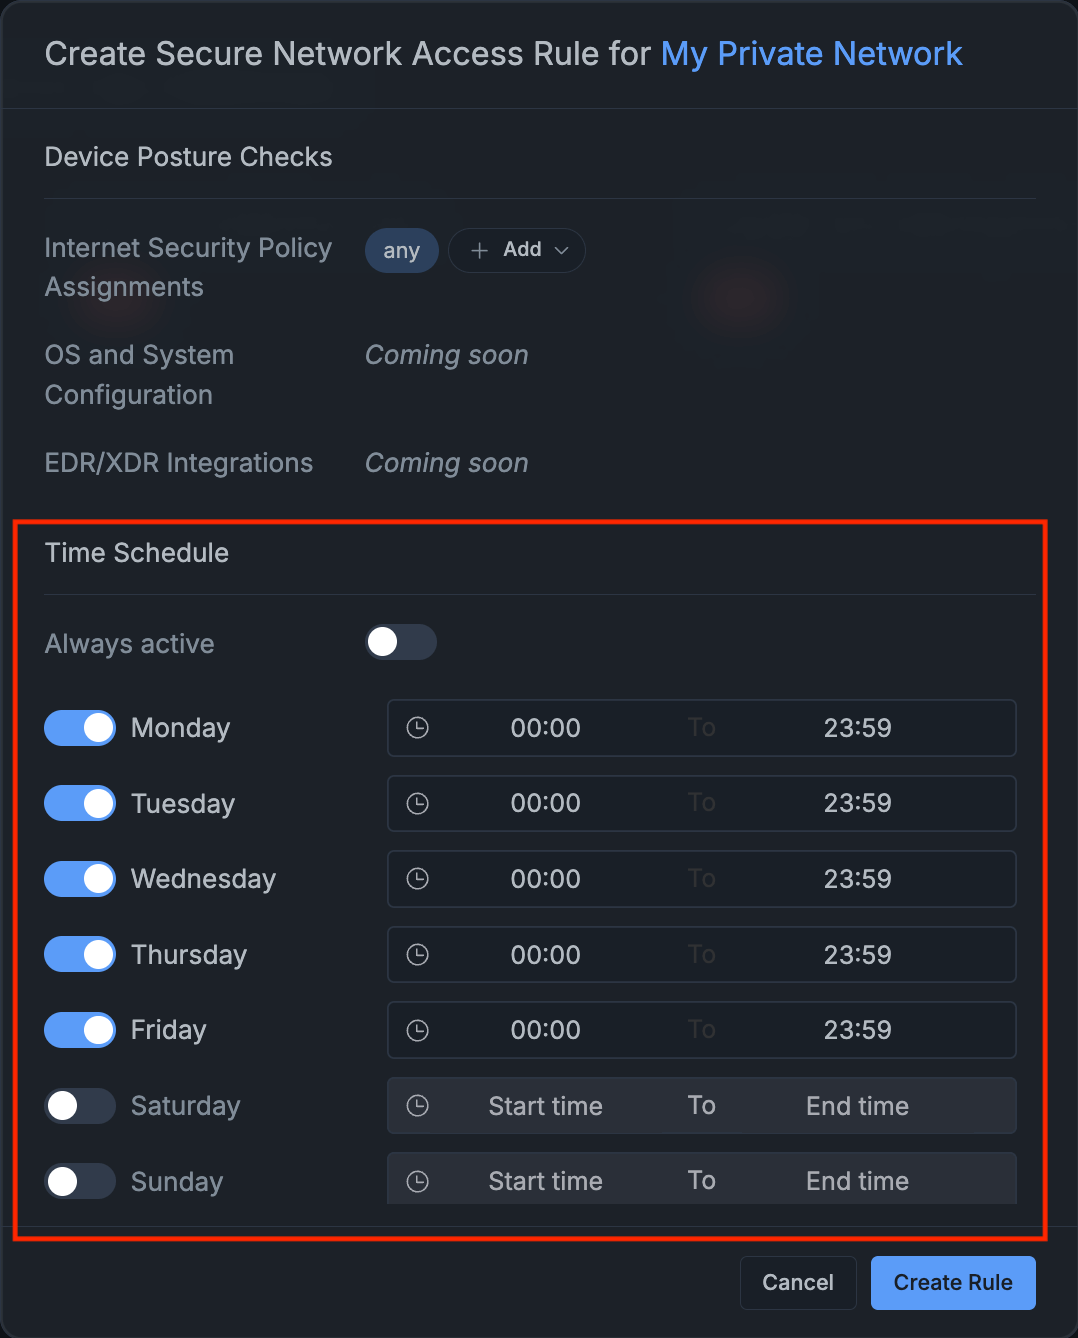
Task: Open the Add dropdown for security policies
Action: [x=517, y=250]
